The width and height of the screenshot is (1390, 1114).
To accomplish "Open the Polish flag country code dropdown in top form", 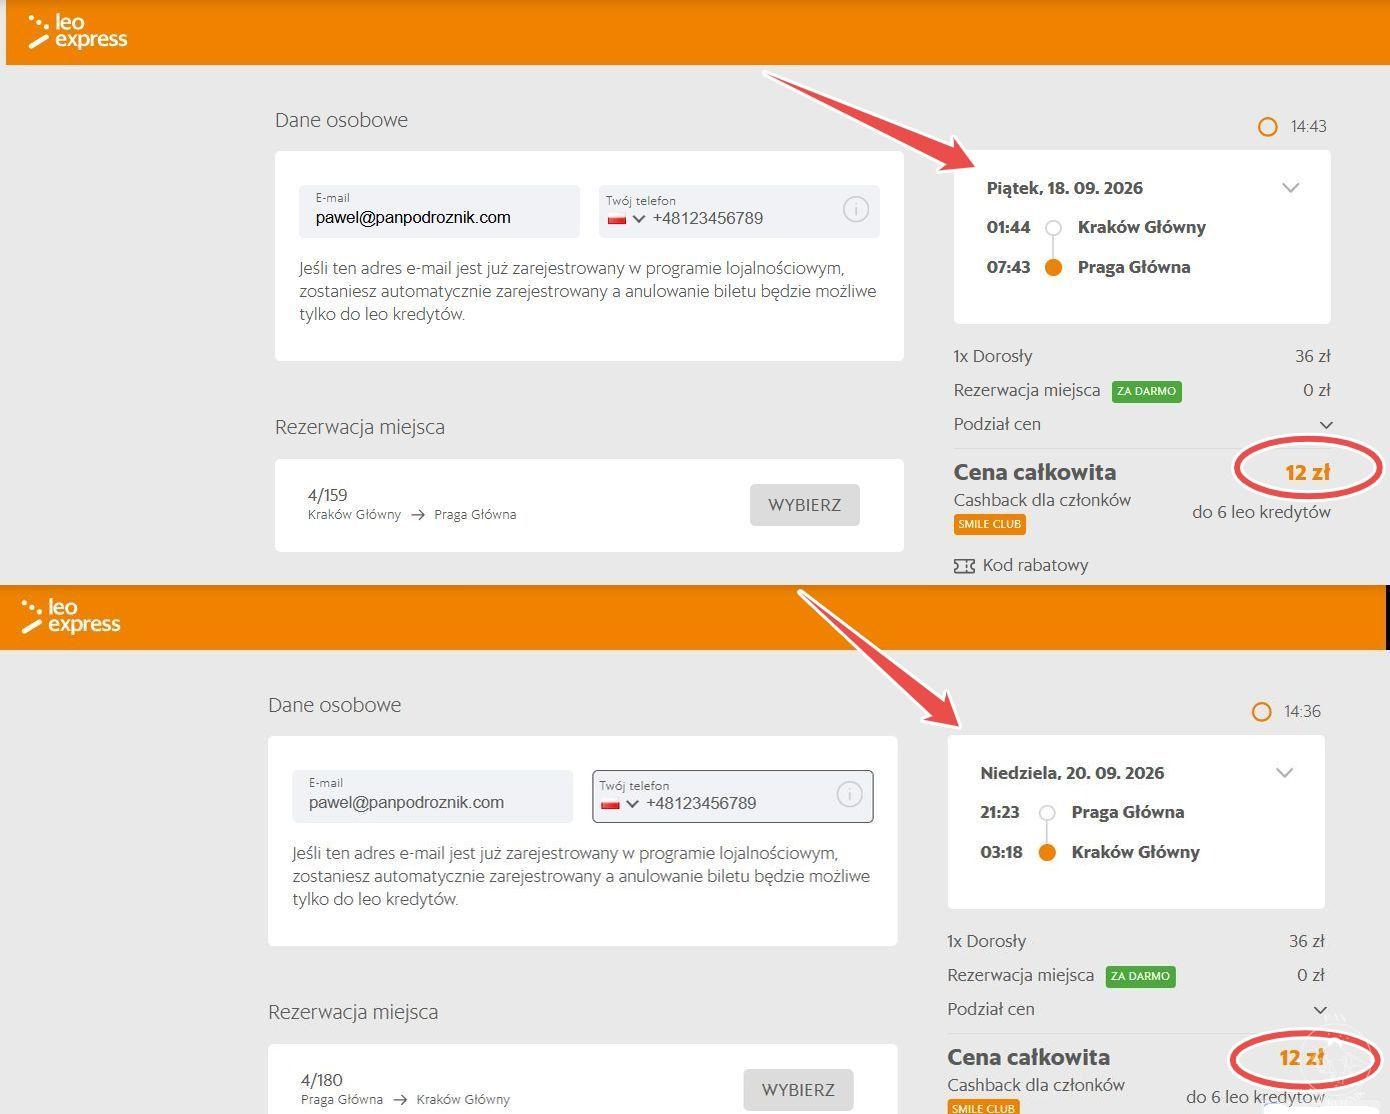I will coord(627,219).
